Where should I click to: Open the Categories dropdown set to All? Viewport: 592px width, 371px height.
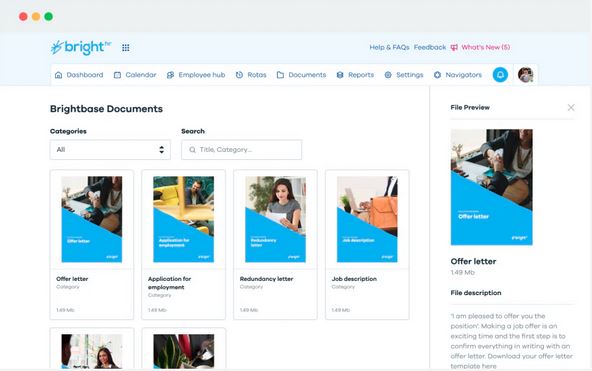pyautogui.click(x=110, y=150)
